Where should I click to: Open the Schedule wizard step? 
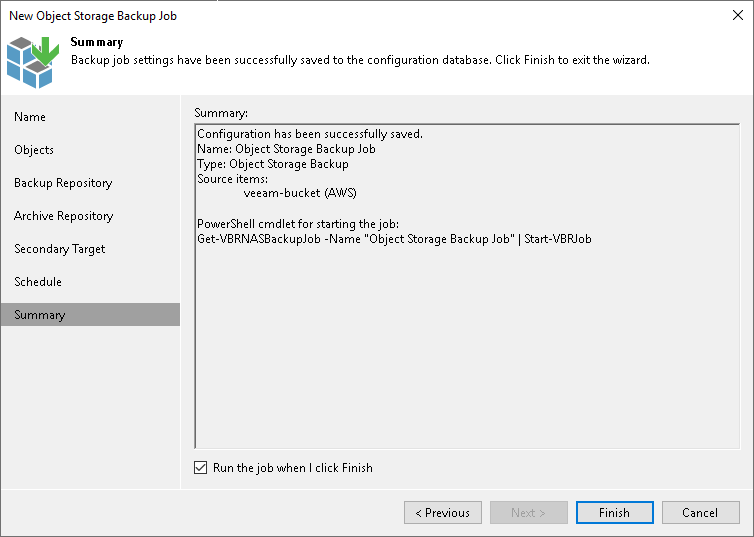coord(38,282)
